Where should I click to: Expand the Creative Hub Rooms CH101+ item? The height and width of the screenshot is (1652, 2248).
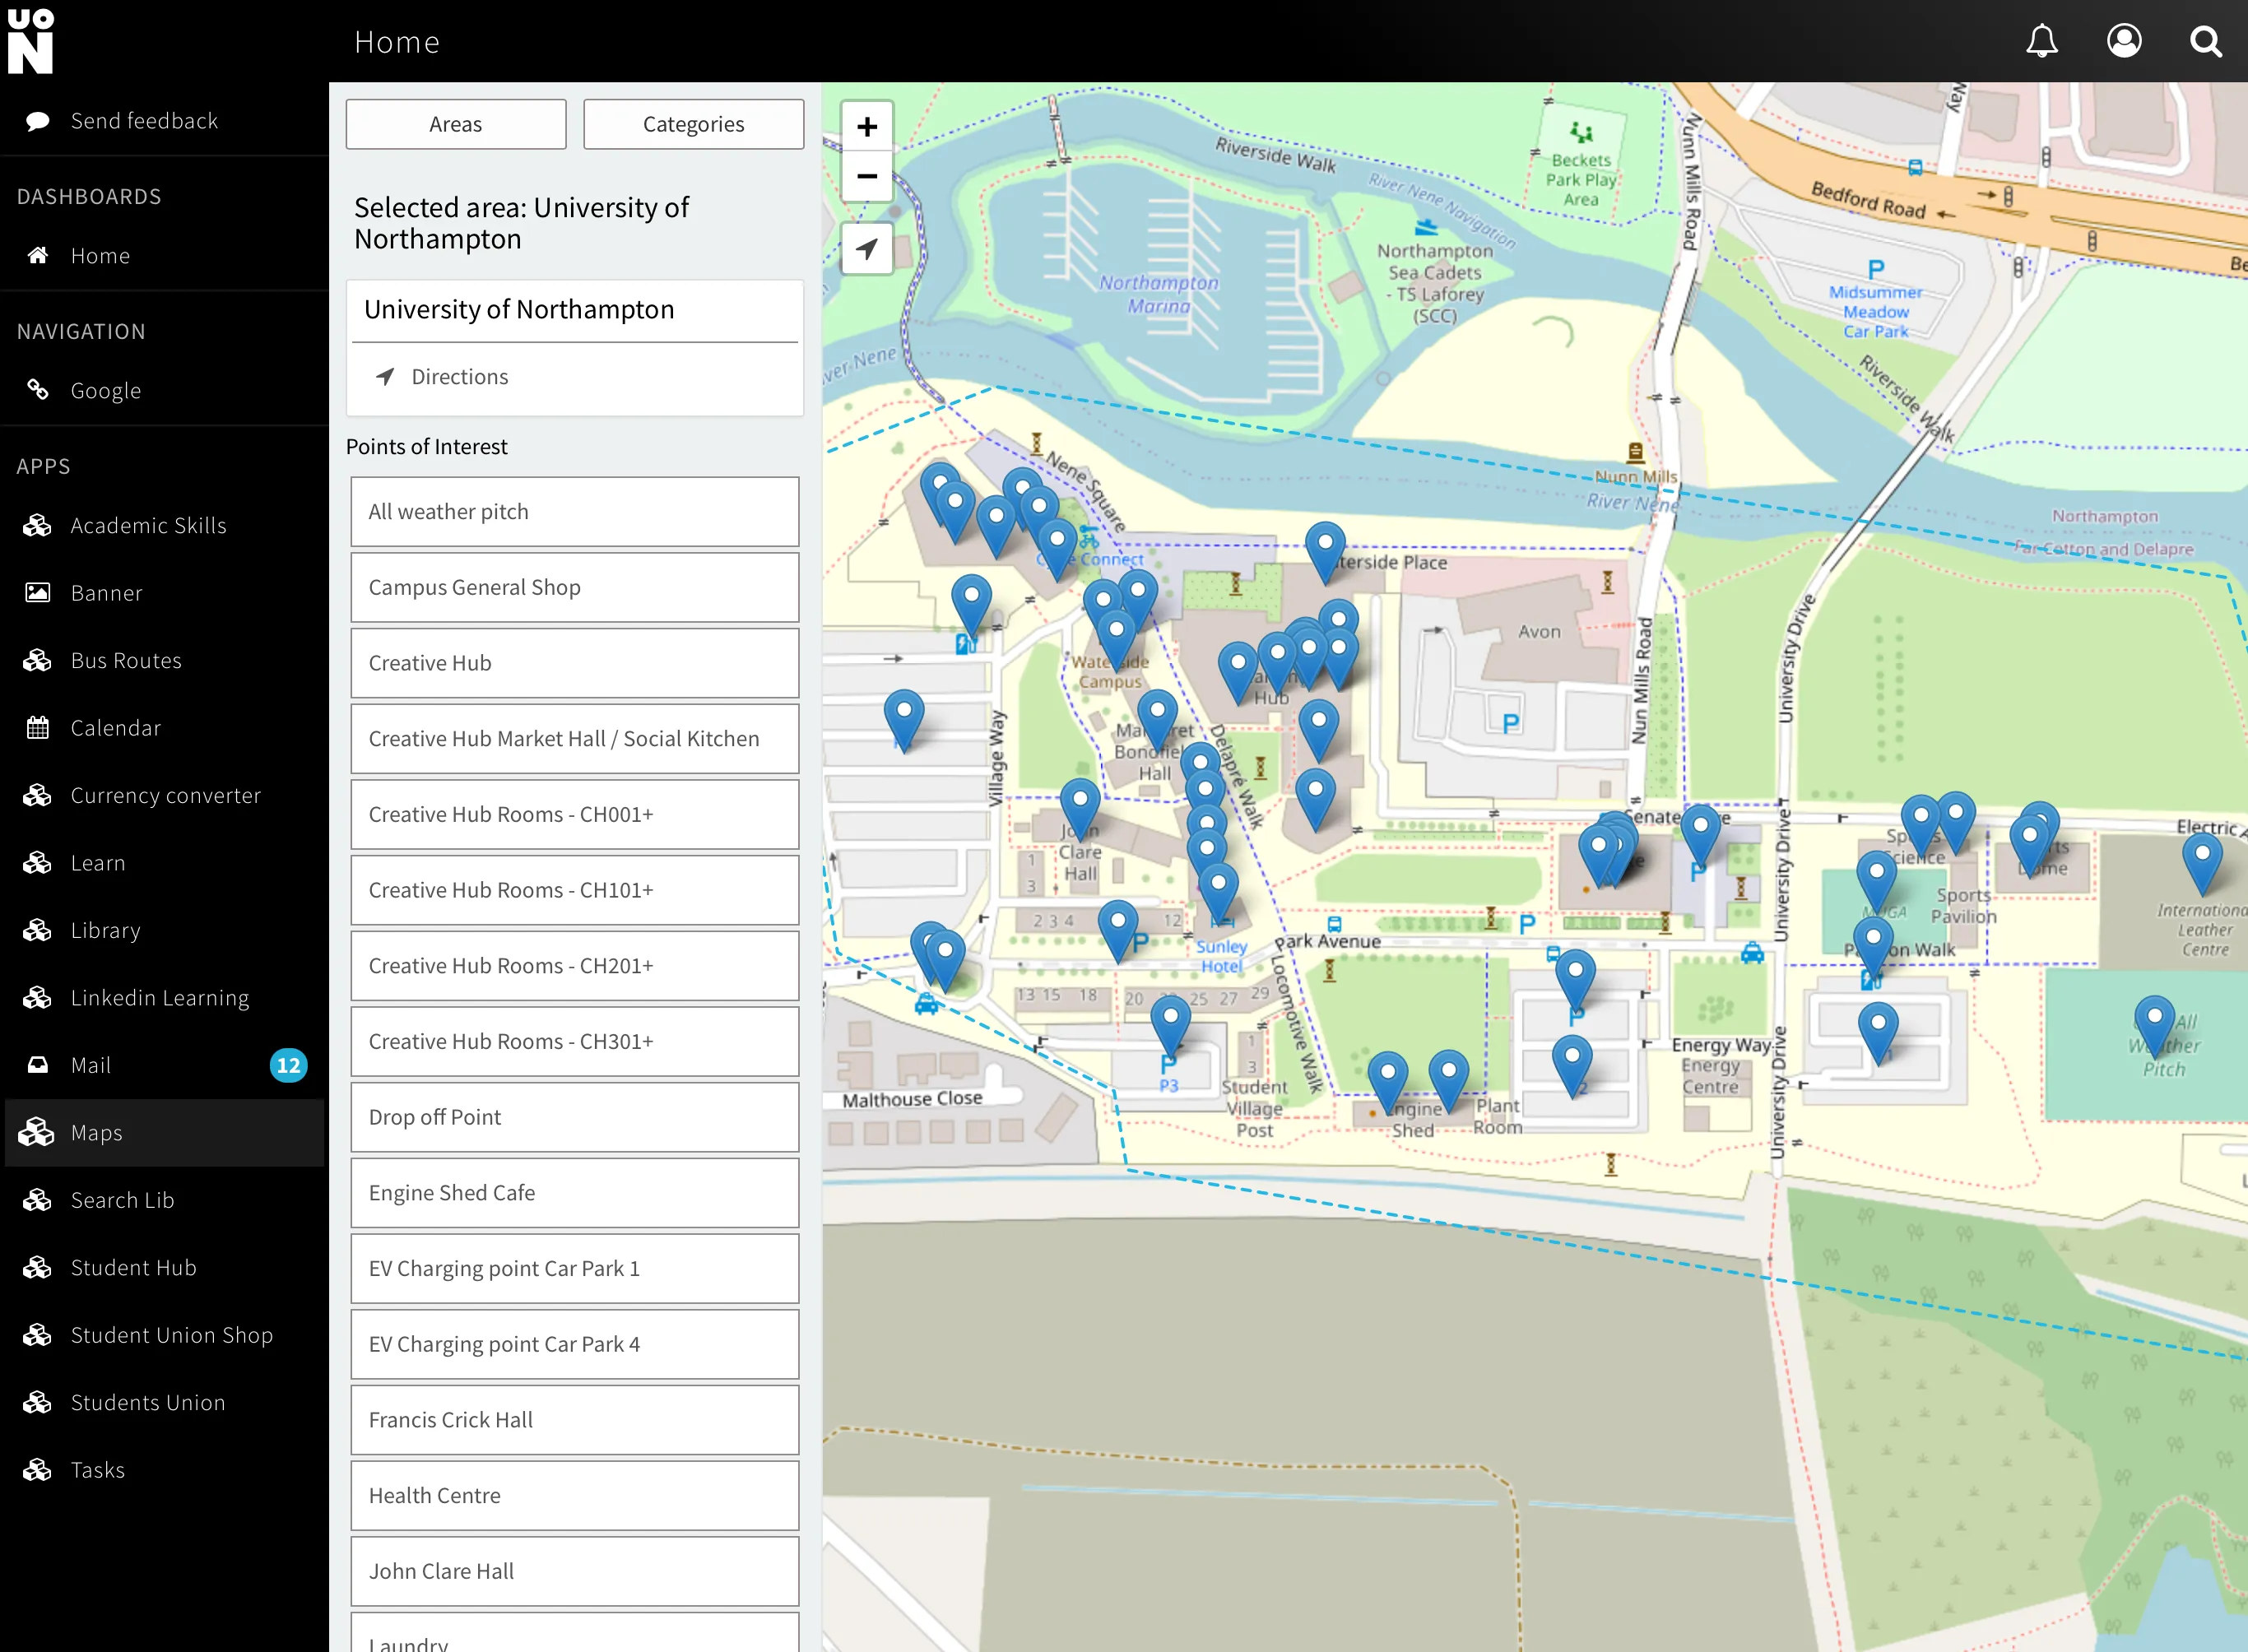(574, 889)
